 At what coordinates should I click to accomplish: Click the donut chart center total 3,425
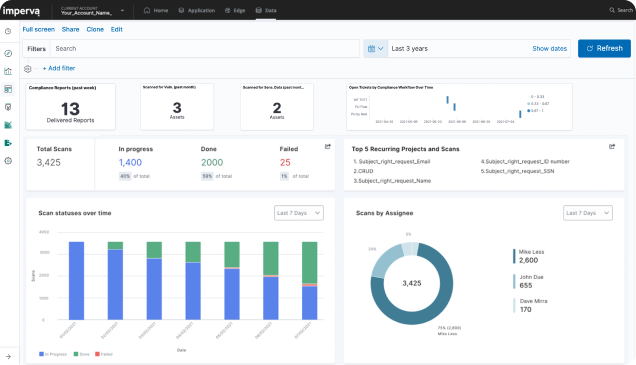412,283
